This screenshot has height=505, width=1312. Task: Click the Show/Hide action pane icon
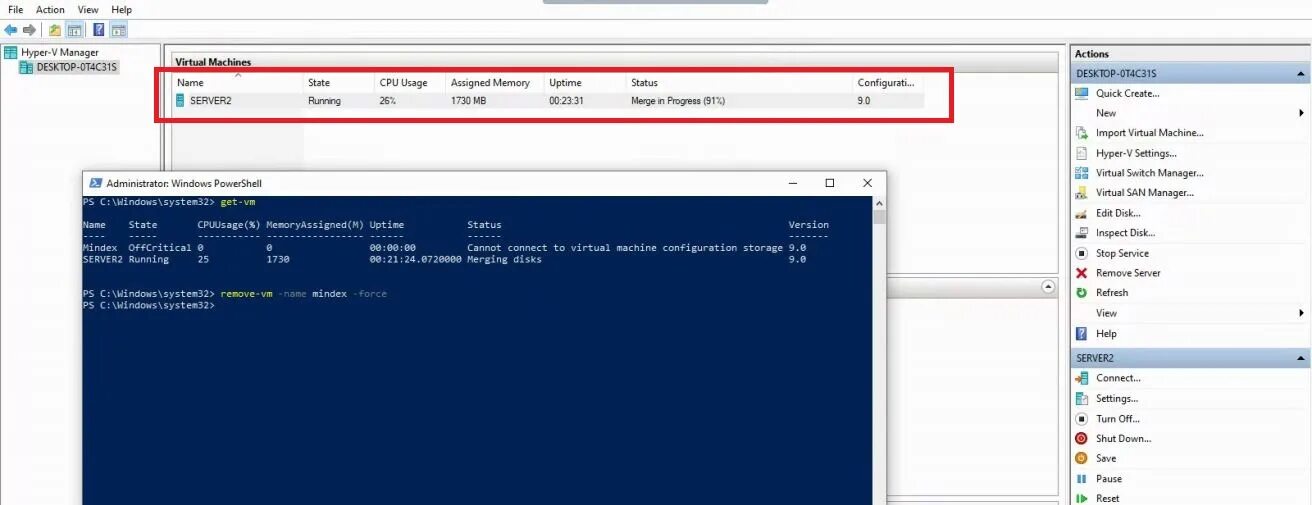pos(119,30)
